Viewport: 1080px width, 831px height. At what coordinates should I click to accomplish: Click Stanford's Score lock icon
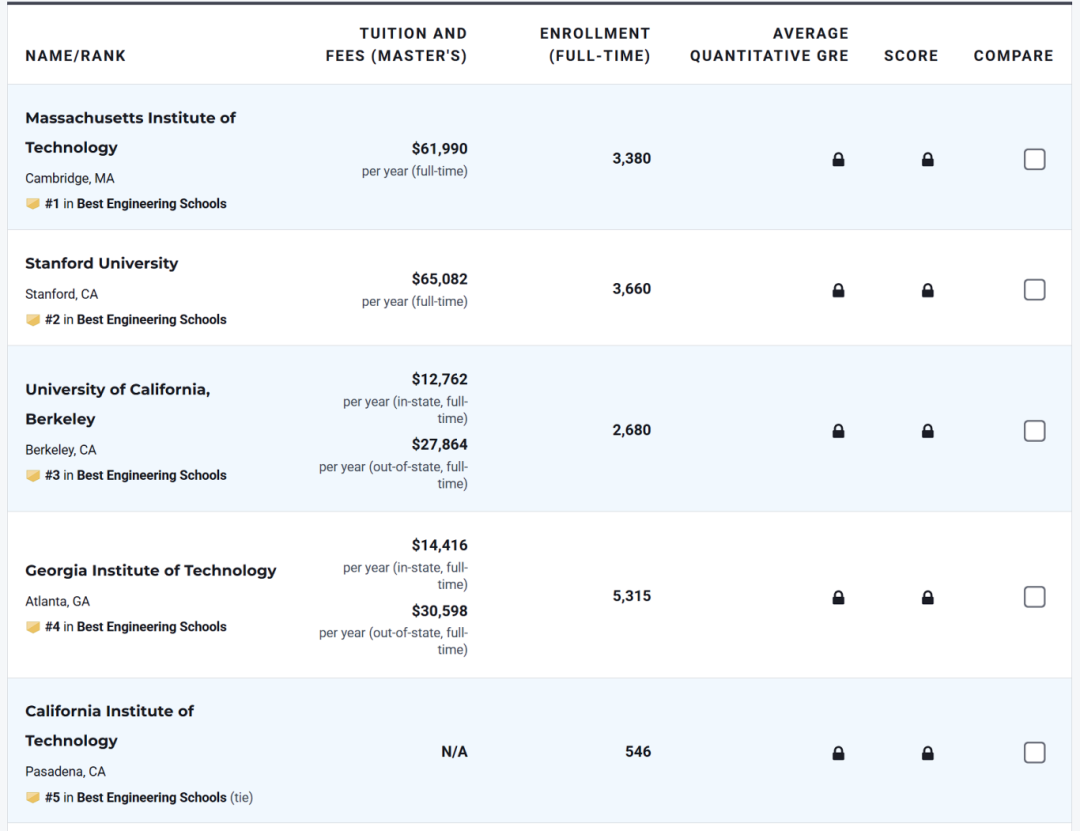[x=928, y=290]
